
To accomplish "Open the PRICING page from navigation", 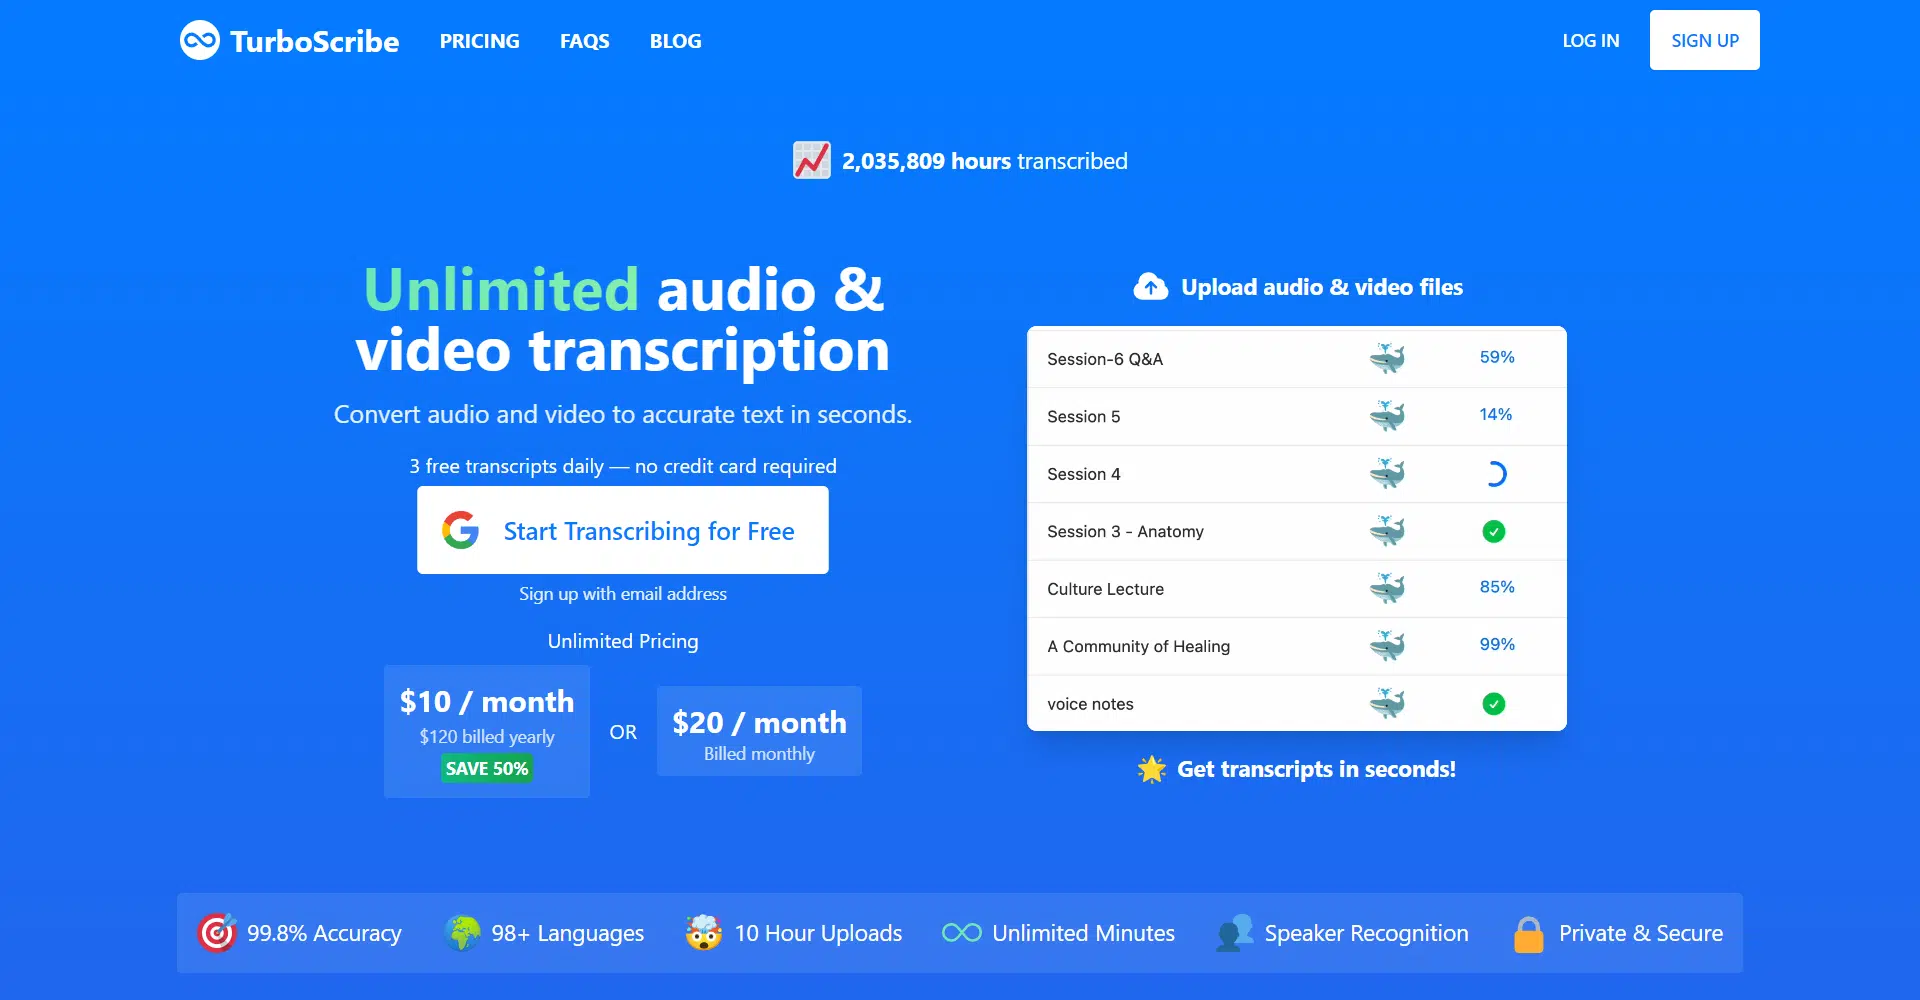I will pyautogui.click(x=479, y=41).
